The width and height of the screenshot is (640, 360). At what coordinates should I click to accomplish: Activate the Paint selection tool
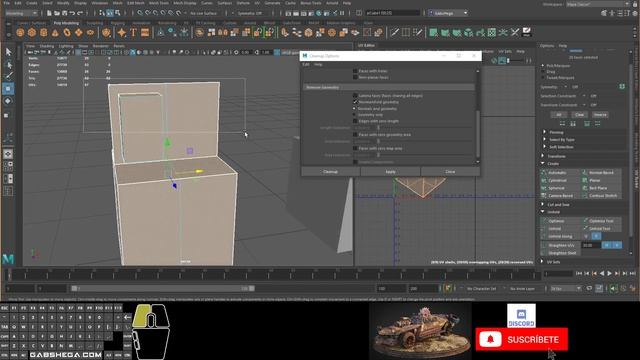[8, 76]
